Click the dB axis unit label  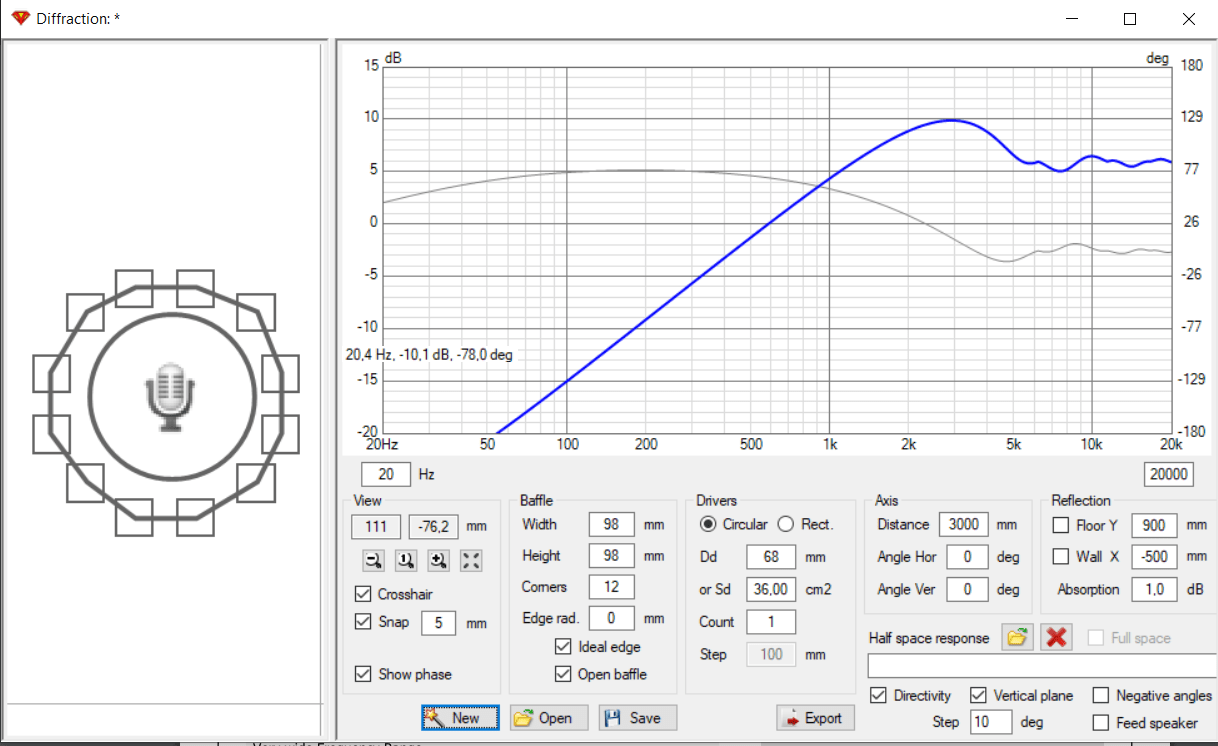(x=393, y=58)
